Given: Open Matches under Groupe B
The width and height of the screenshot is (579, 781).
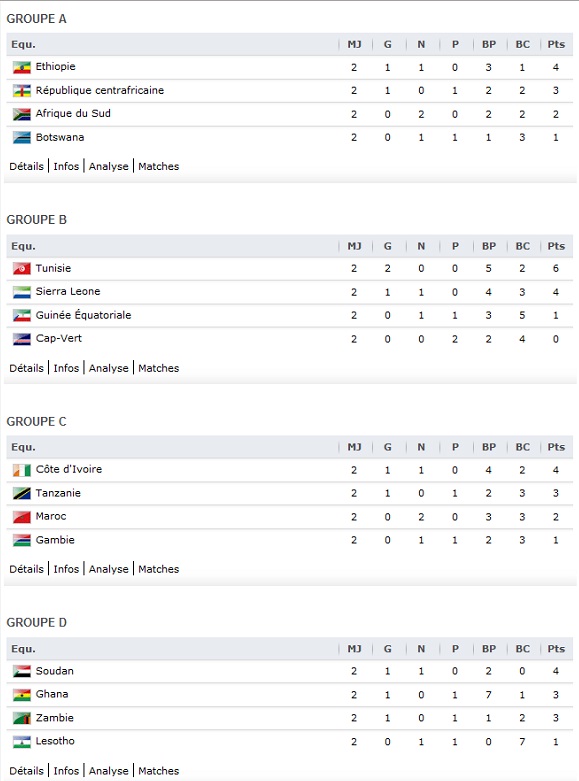Looking at the screenshot, I should pyautogui.click(x=158, y=368).
